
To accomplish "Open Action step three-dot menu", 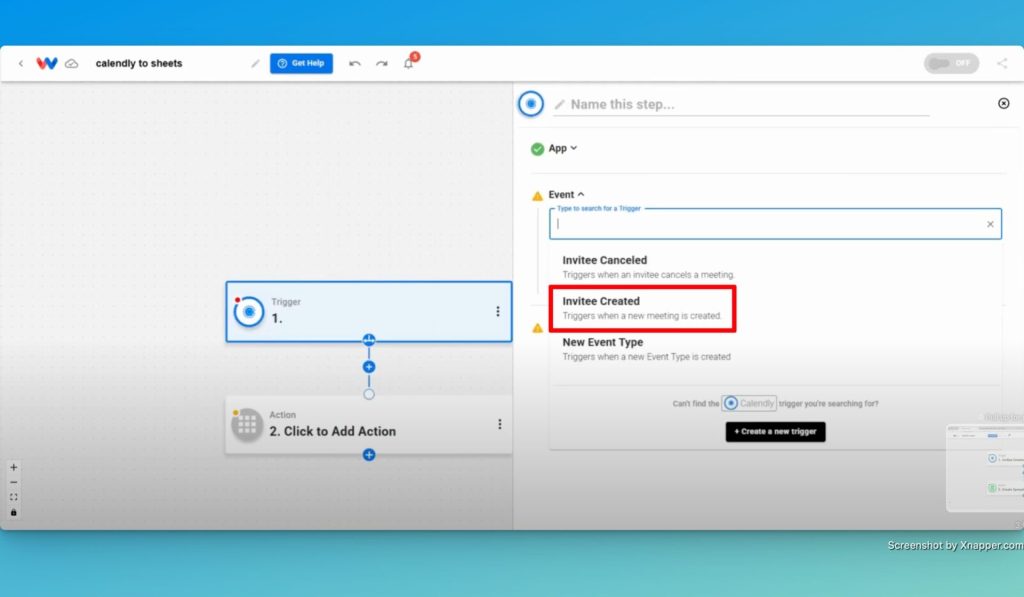I will 500,425.
